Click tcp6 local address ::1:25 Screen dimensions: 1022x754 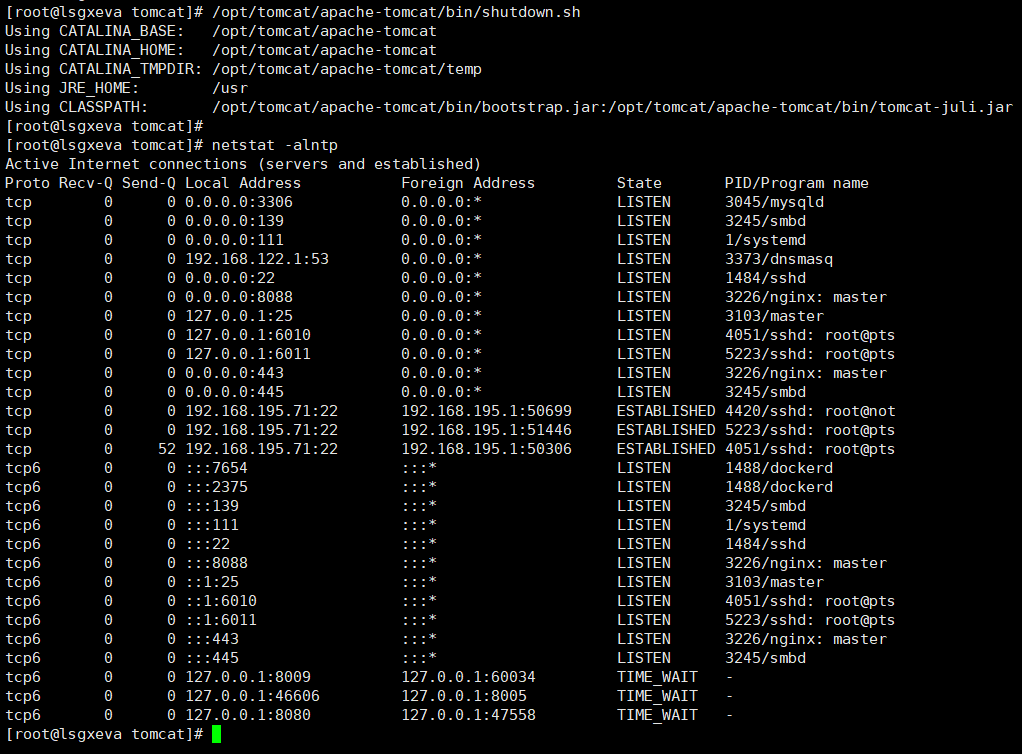(212, 581)
